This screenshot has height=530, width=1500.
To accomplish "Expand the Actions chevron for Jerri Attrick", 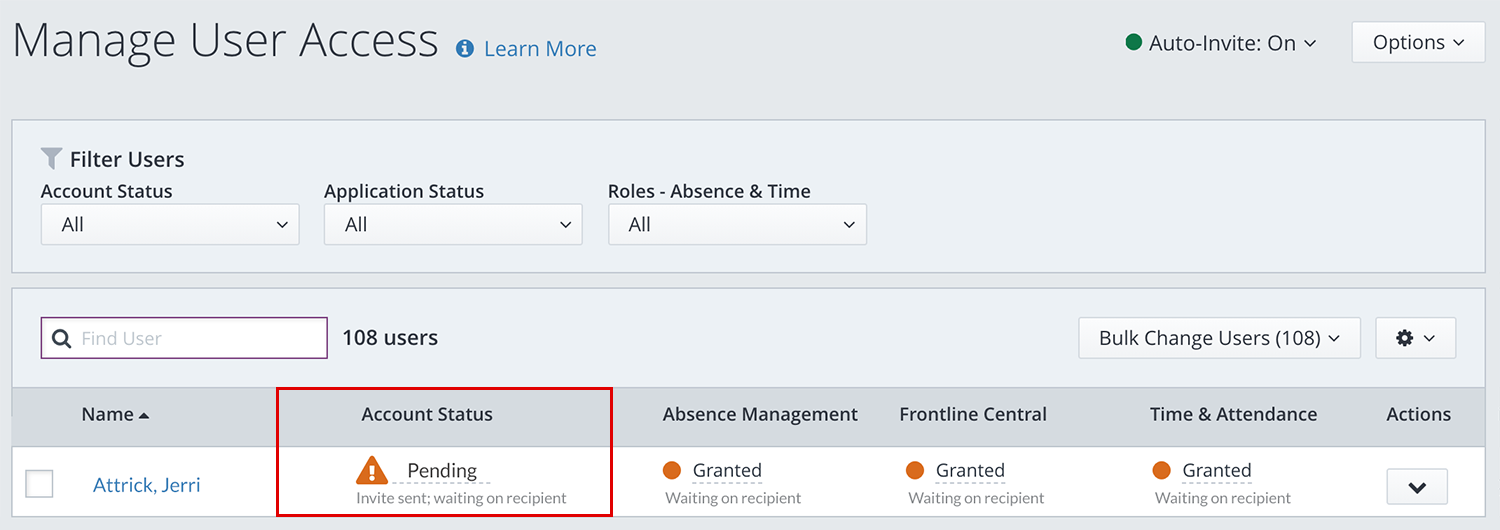I will tap(1417, 487).
